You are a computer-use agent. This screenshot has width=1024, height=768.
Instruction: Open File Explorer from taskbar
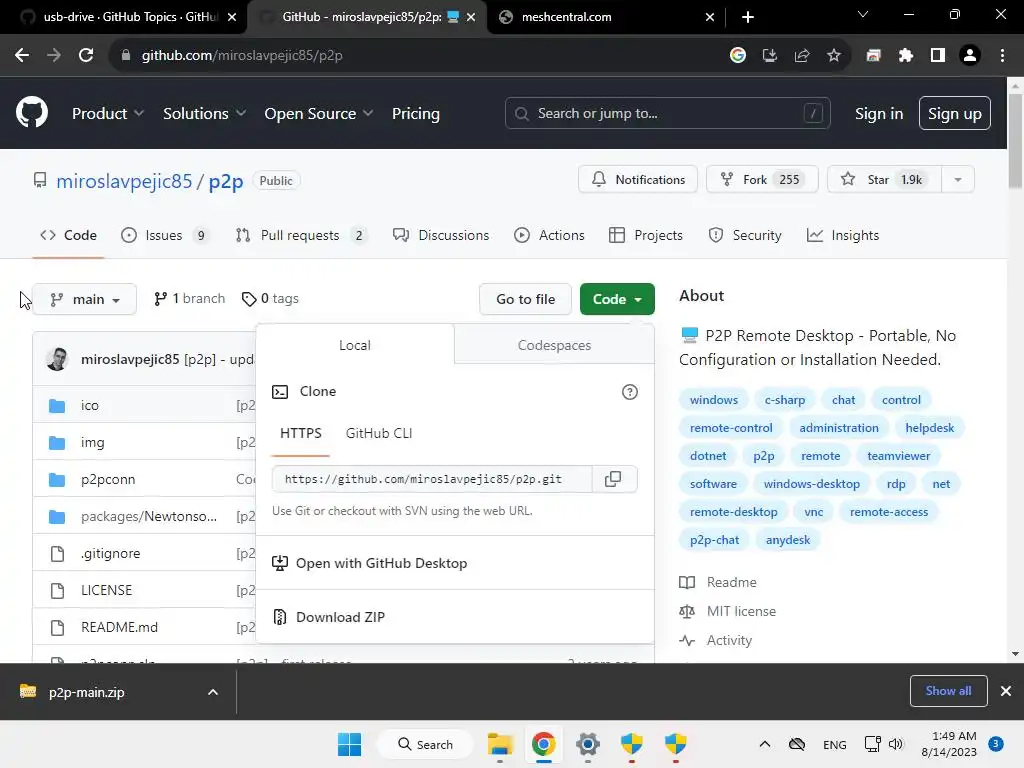point(500,744)
